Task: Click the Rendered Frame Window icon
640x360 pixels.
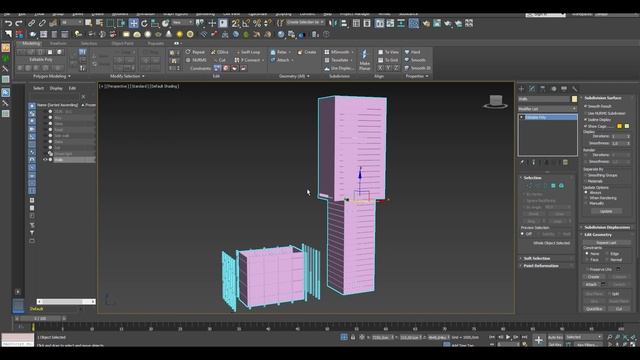Action: click(x=437, y=23)
